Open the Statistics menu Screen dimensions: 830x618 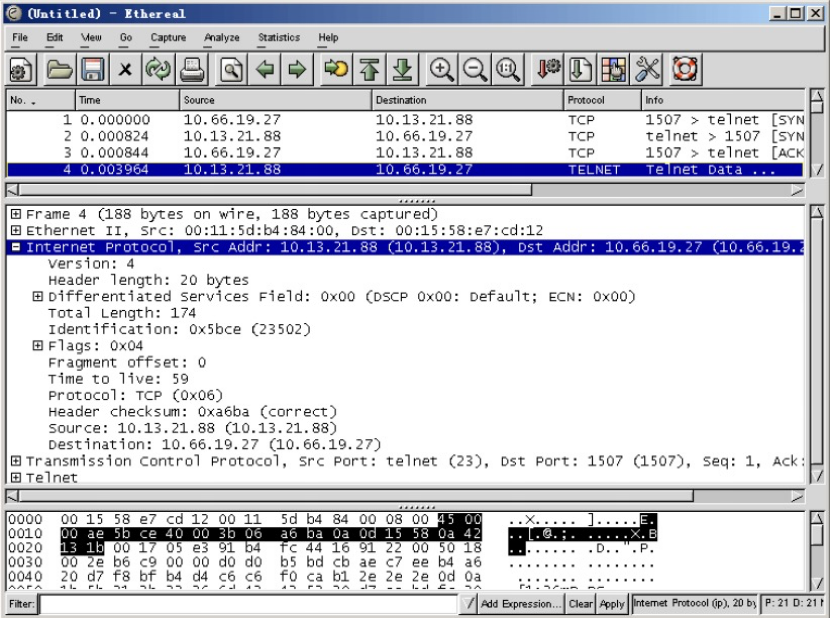(279, 38)
